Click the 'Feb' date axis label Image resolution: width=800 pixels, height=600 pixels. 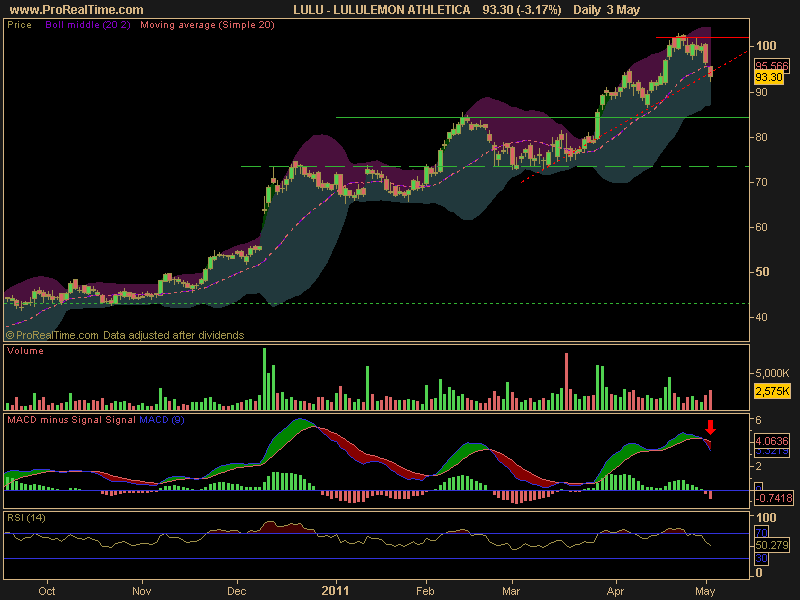pyautogui.click(x=425, y=591)
